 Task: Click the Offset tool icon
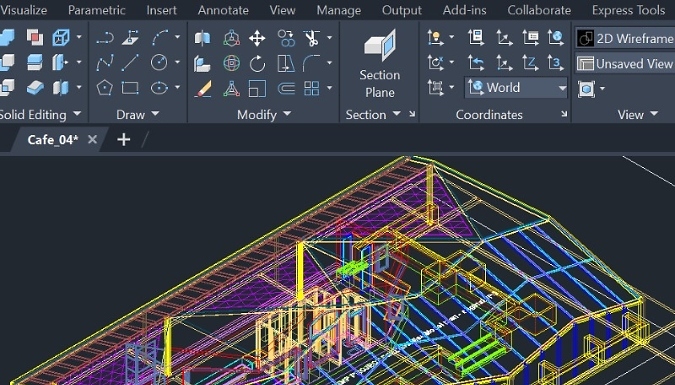[286, 88]
